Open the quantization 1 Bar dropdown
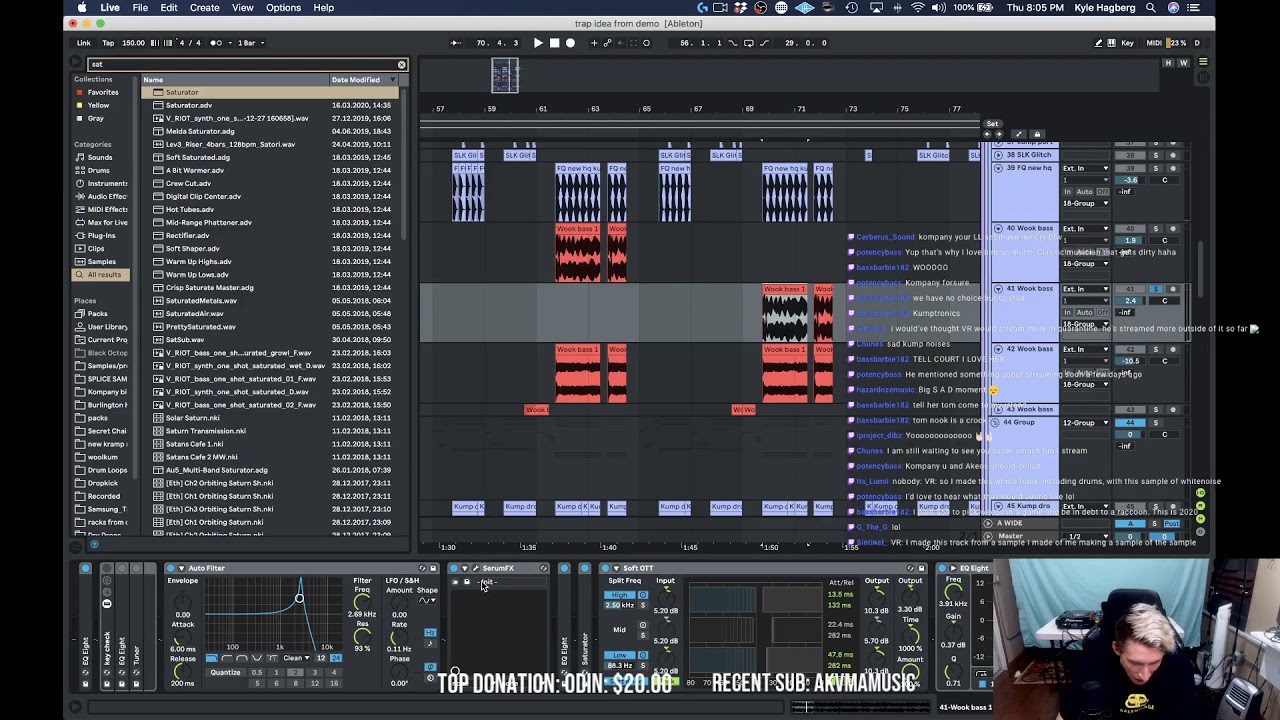 click(250, 43)
